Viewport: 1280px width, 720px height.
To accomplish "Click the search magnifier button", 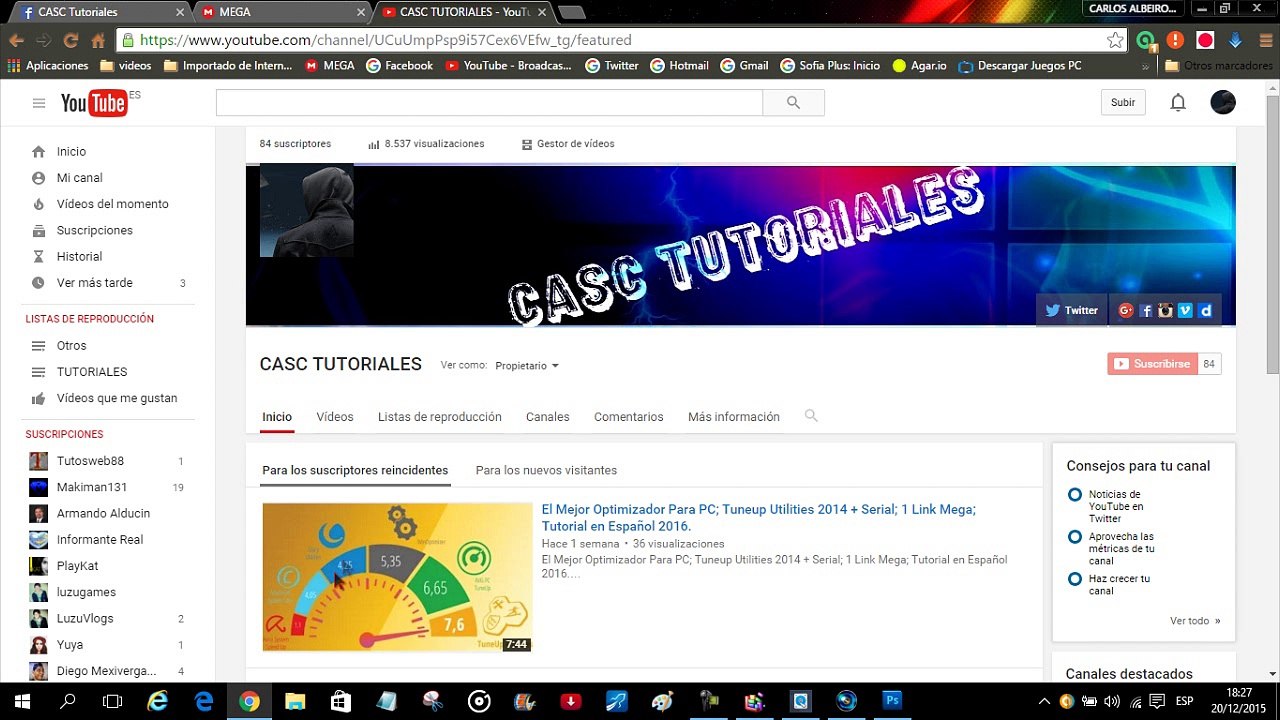I will pos(793,102).
